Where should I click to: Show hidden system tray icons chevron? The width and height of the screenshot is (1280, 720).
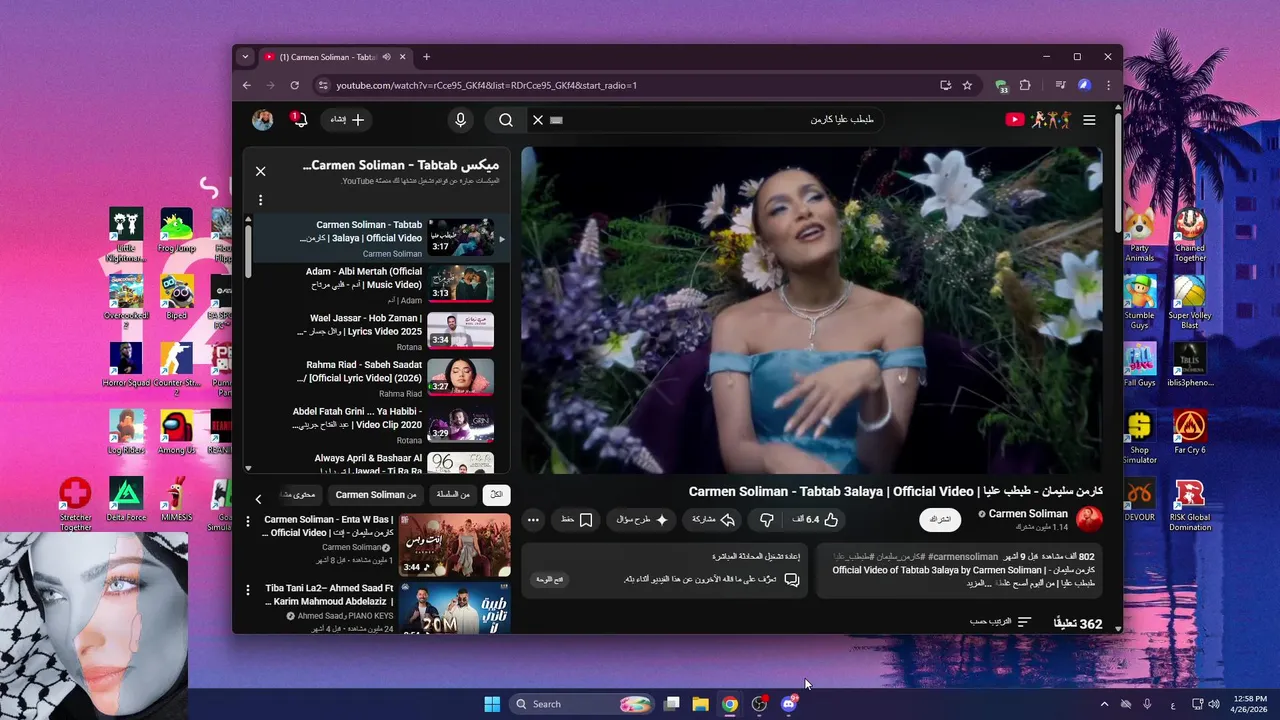(1104, 704)
